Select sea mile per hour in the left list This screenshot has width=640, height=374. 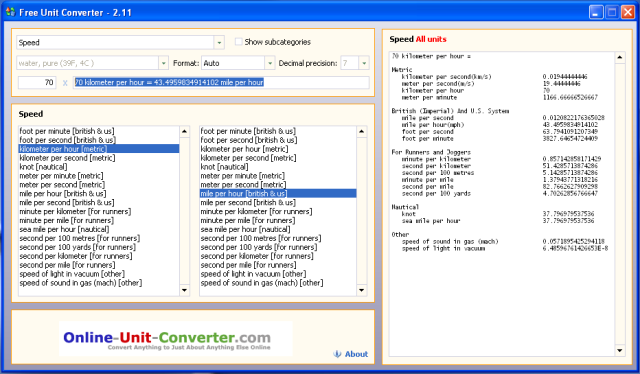99,229
